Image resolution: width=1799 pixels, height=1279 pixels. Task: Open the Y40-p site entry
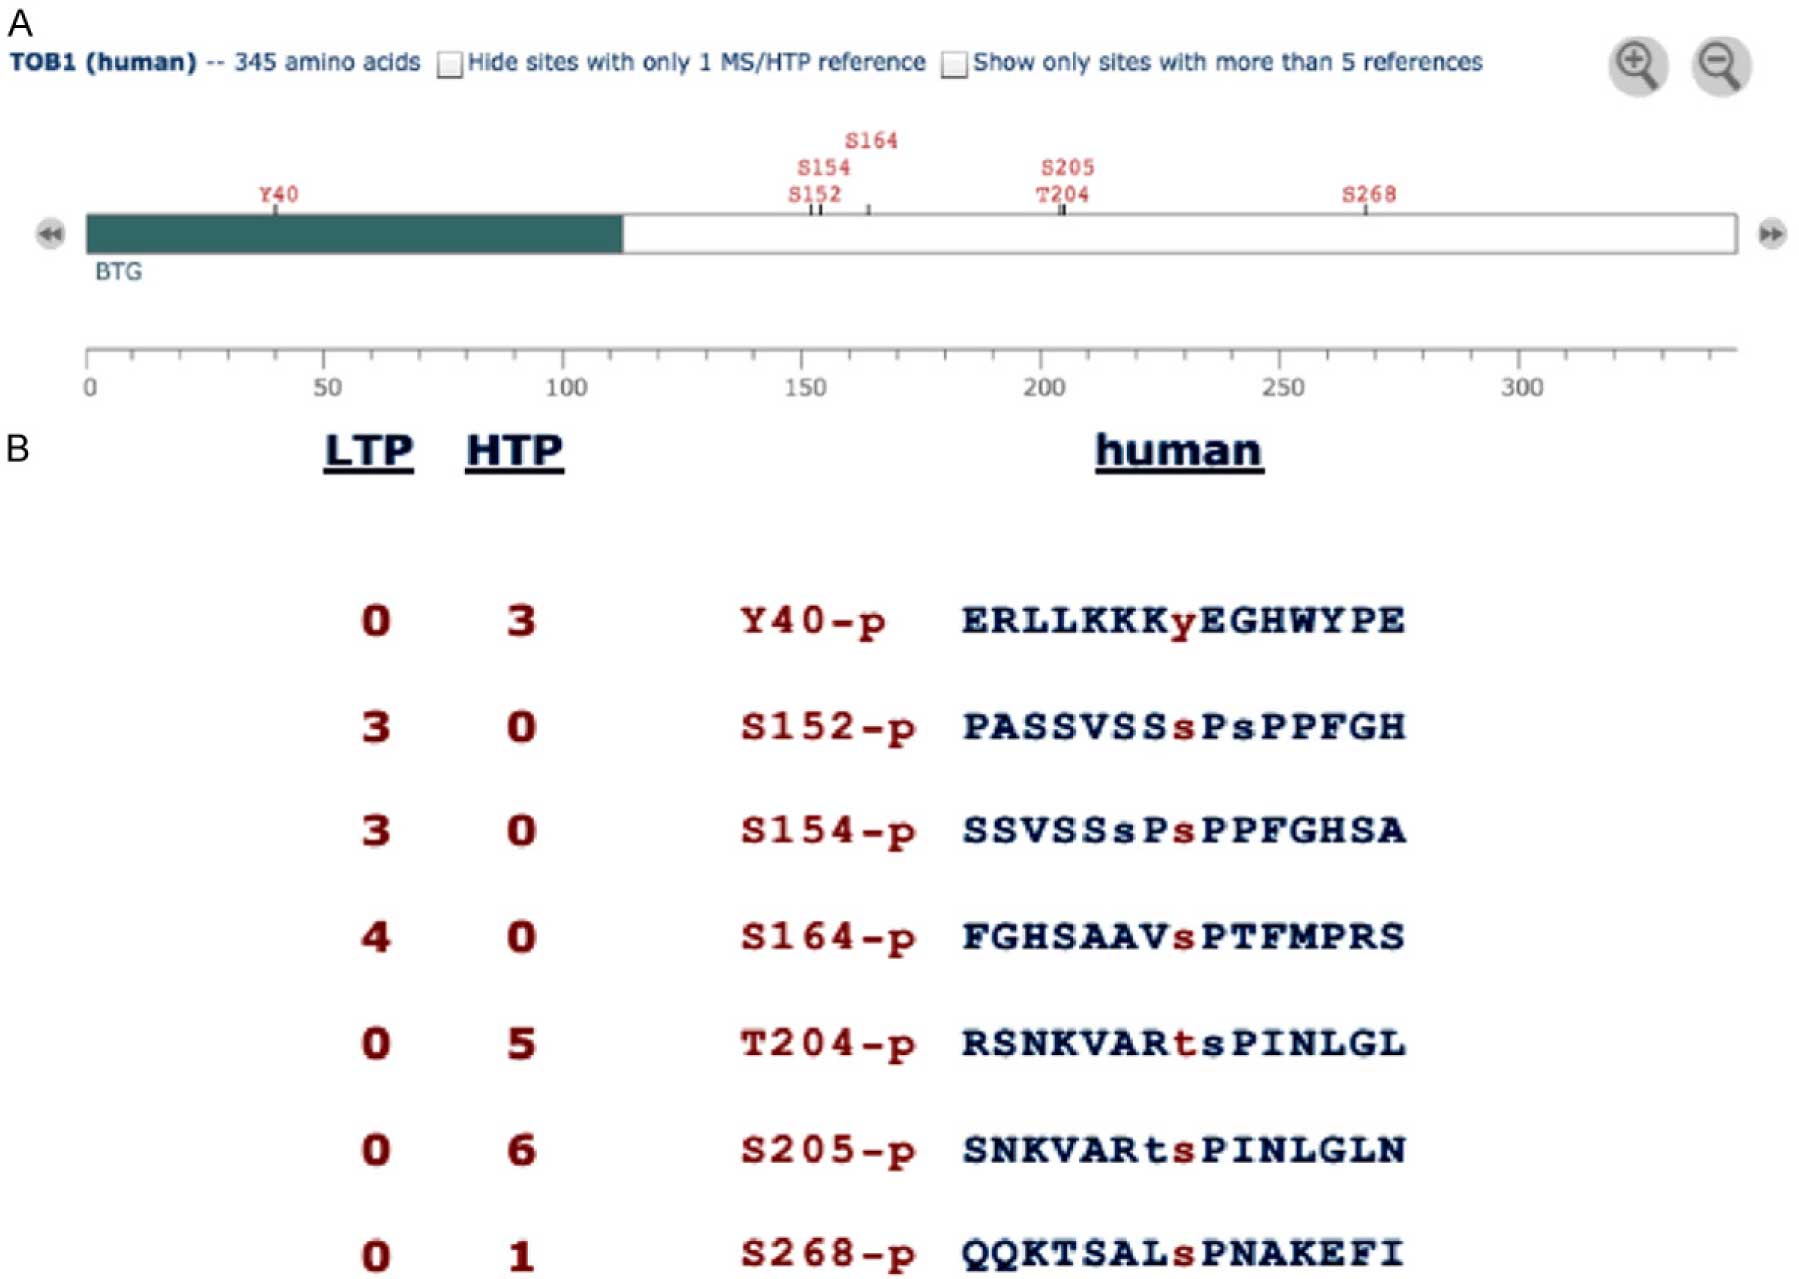[812, 621]
